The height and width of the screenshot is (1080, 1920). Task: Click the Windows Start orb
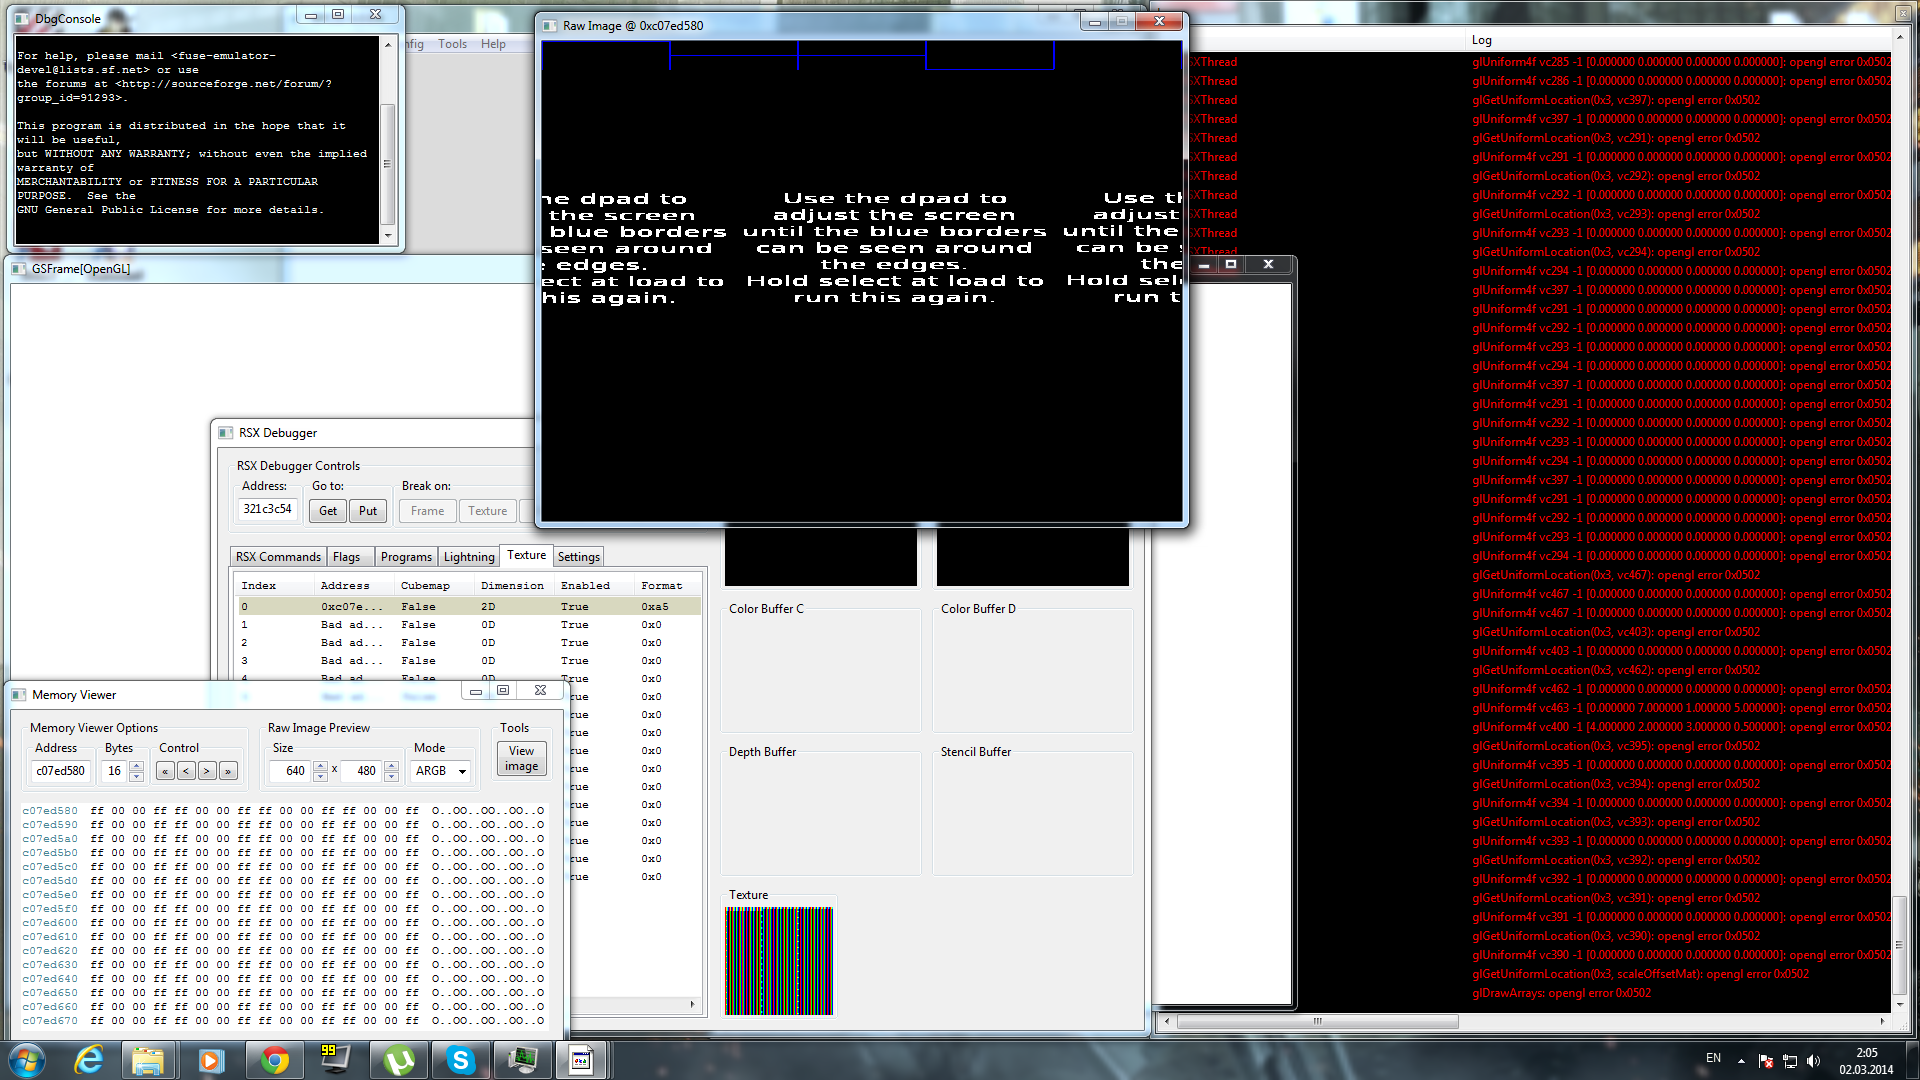[26, 1060]
